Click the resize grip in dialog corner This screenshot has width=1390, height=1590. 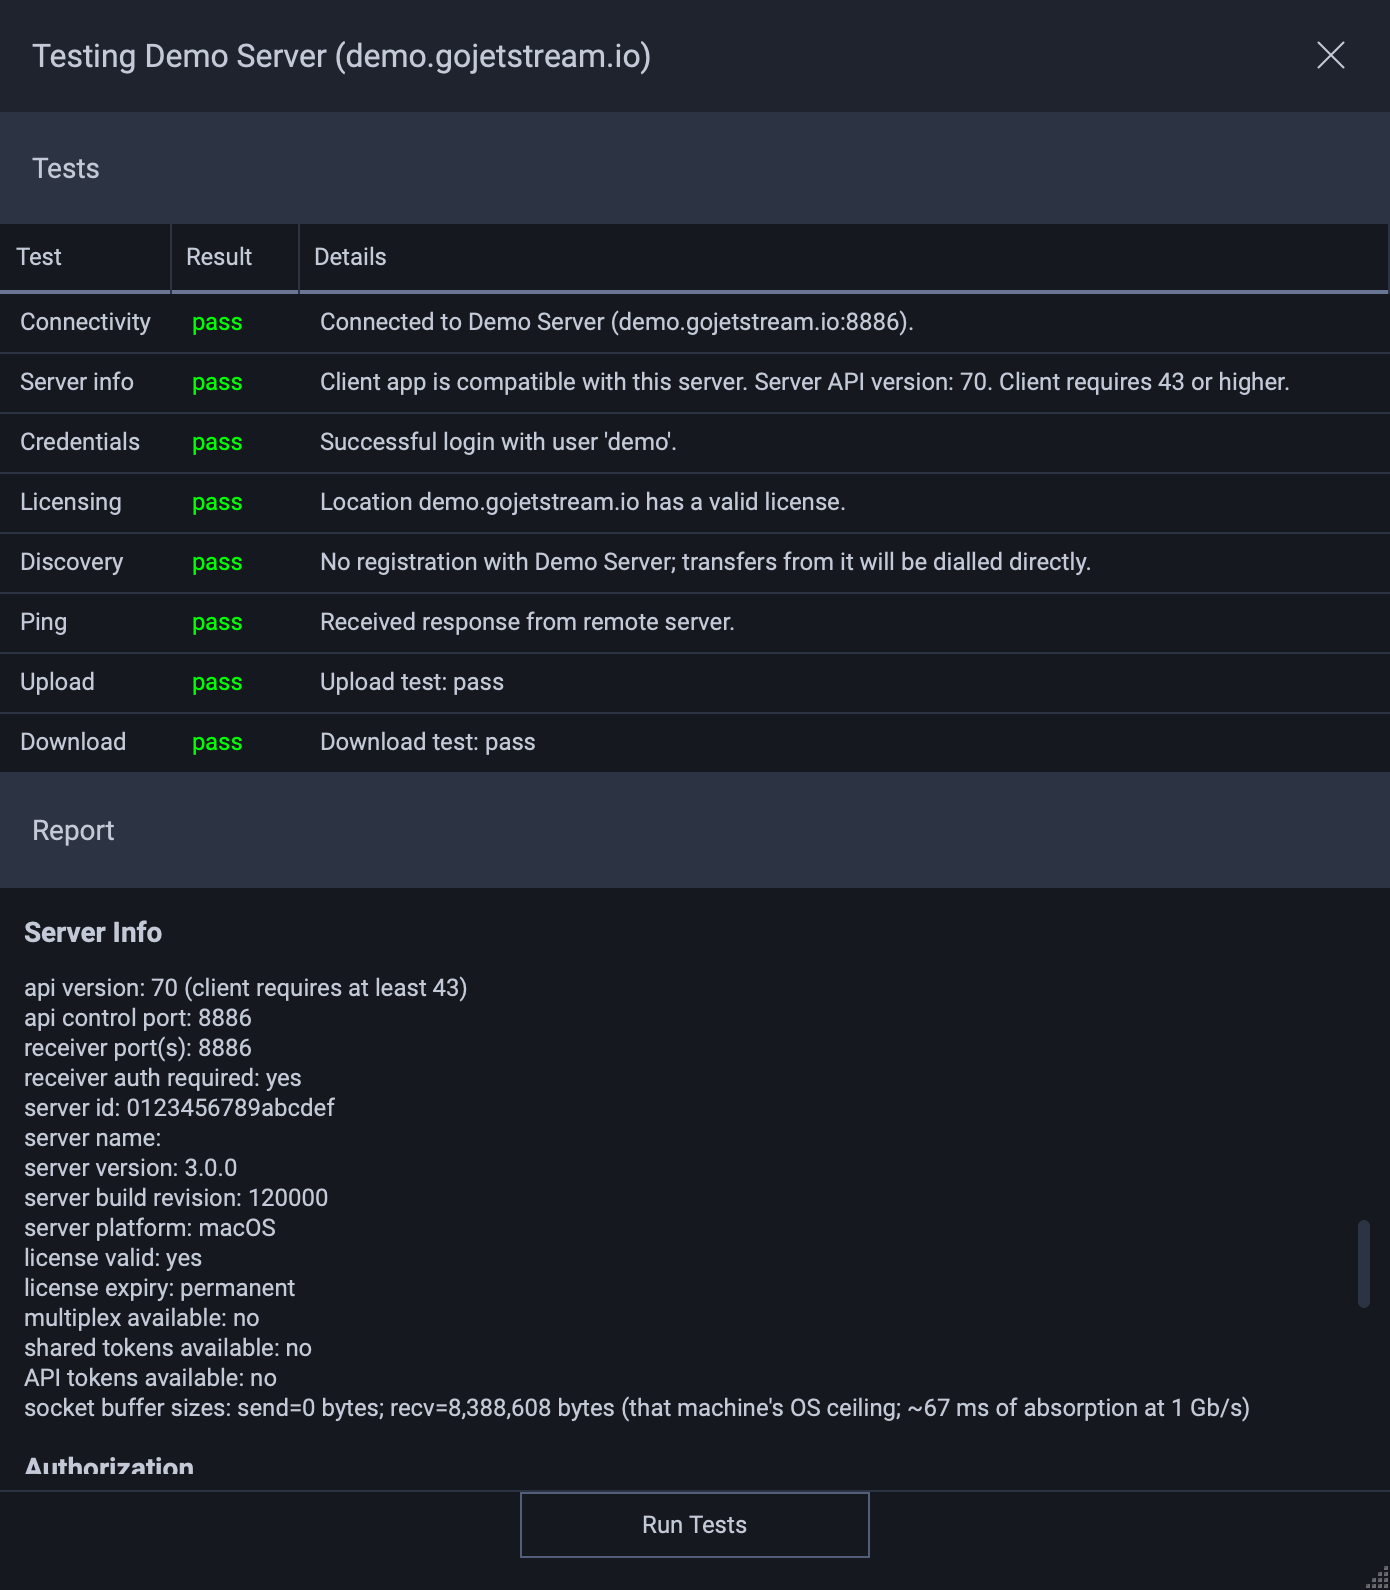(1378, 1578)
